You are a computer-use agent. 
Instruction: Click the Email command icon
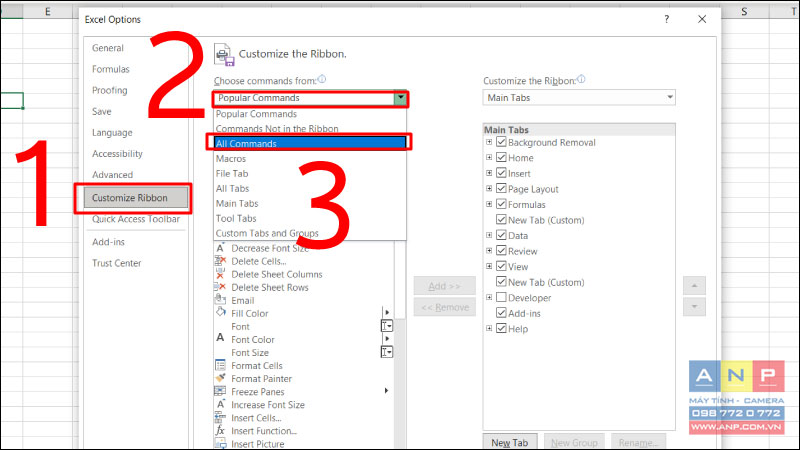point(220,300)
